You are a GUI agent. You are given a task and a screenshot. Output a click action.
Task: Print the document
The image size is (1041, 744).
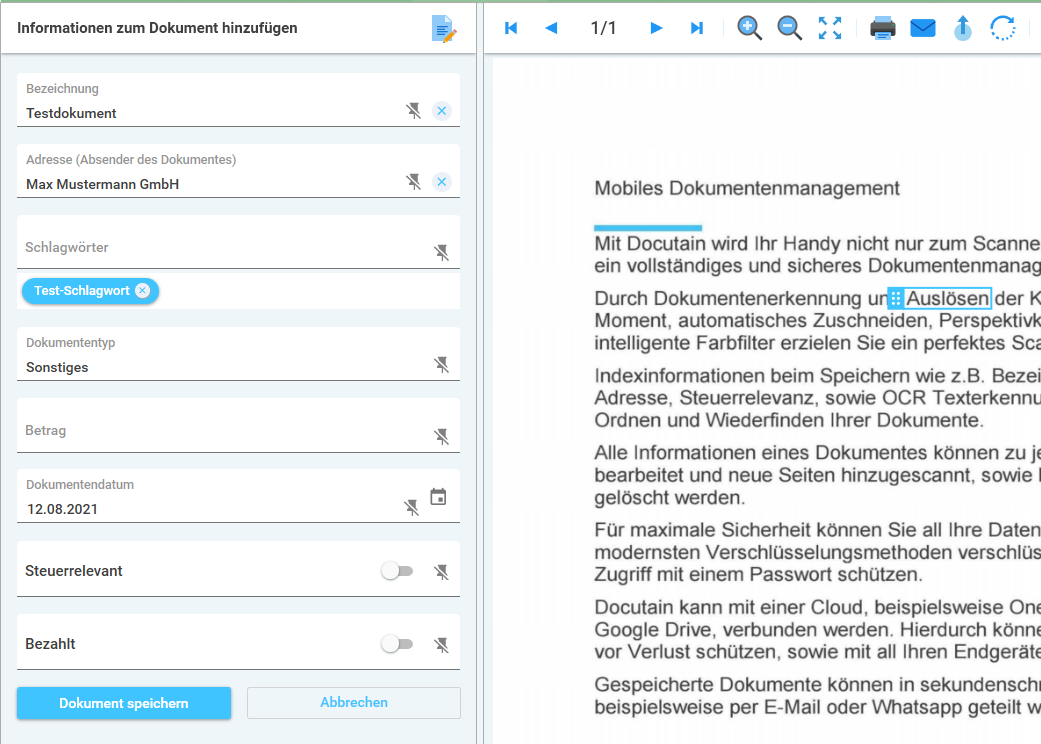click(882, 28)
